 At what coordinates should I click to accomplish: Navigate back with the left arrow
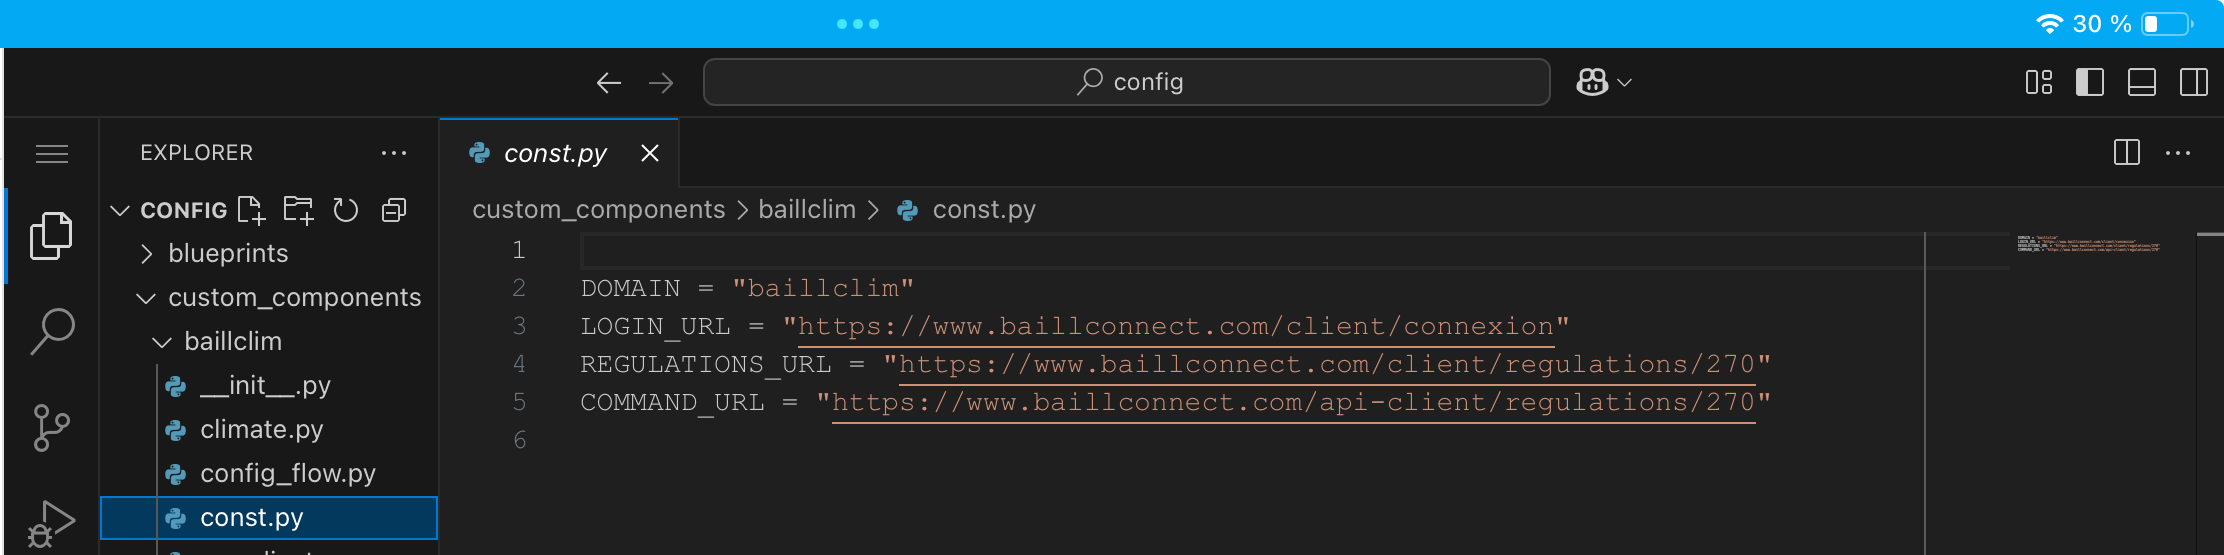(x=609, y=82)
